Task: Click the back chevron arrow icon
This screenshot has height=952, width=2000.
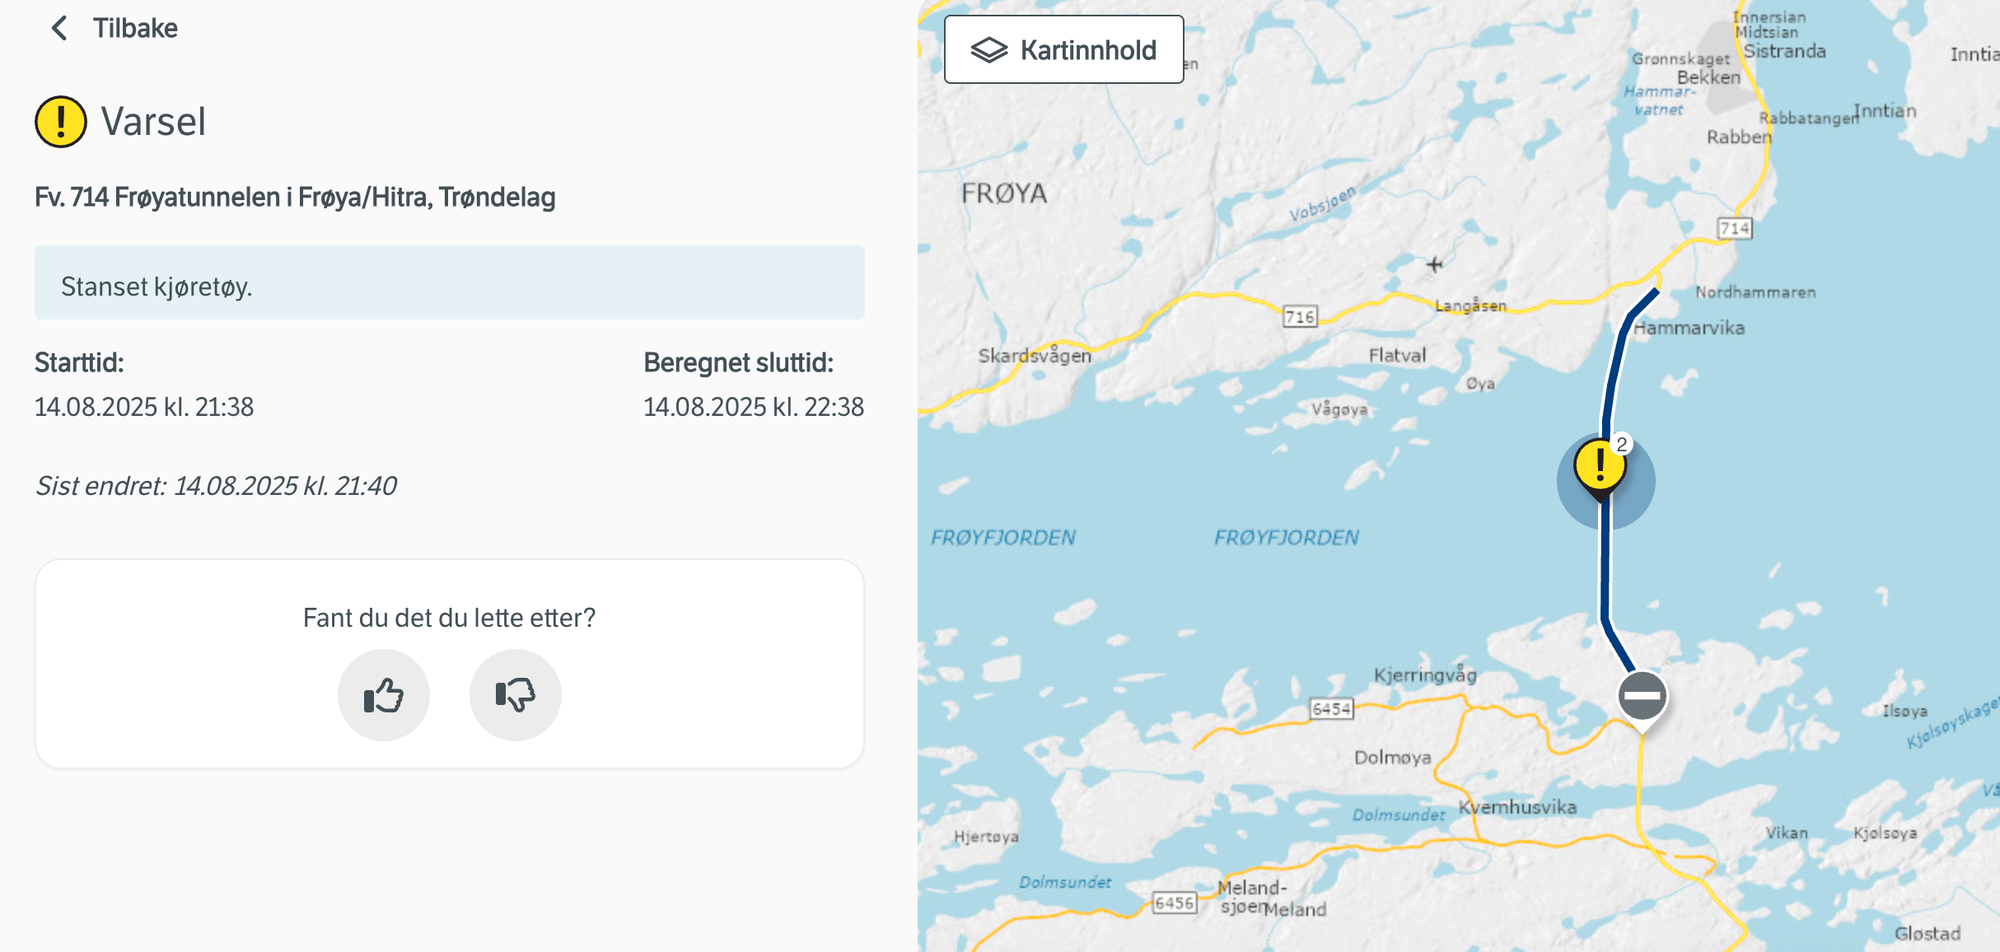Action: (x=59, y=28)
